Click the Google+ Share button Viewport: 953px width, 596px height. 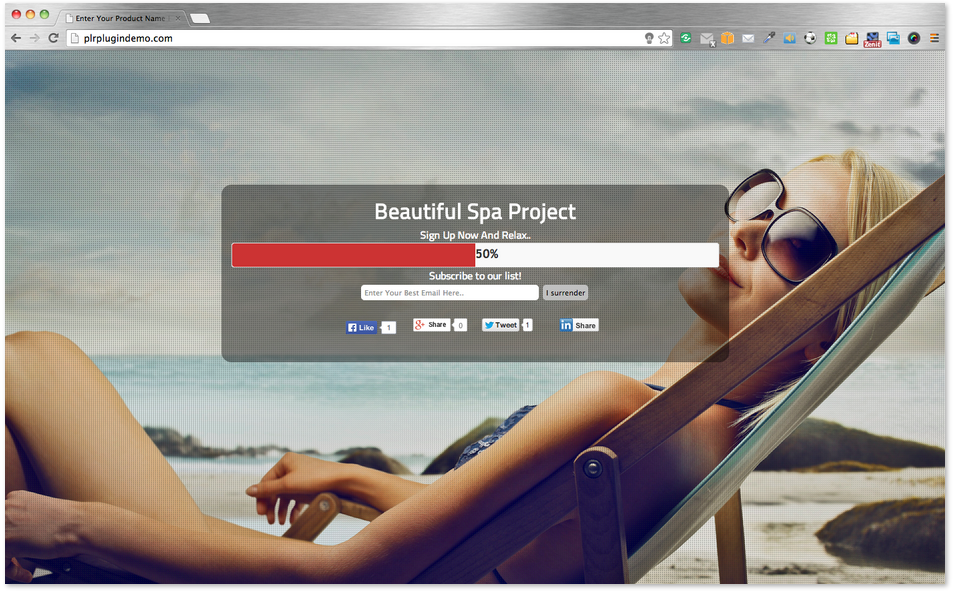[432, 325]
